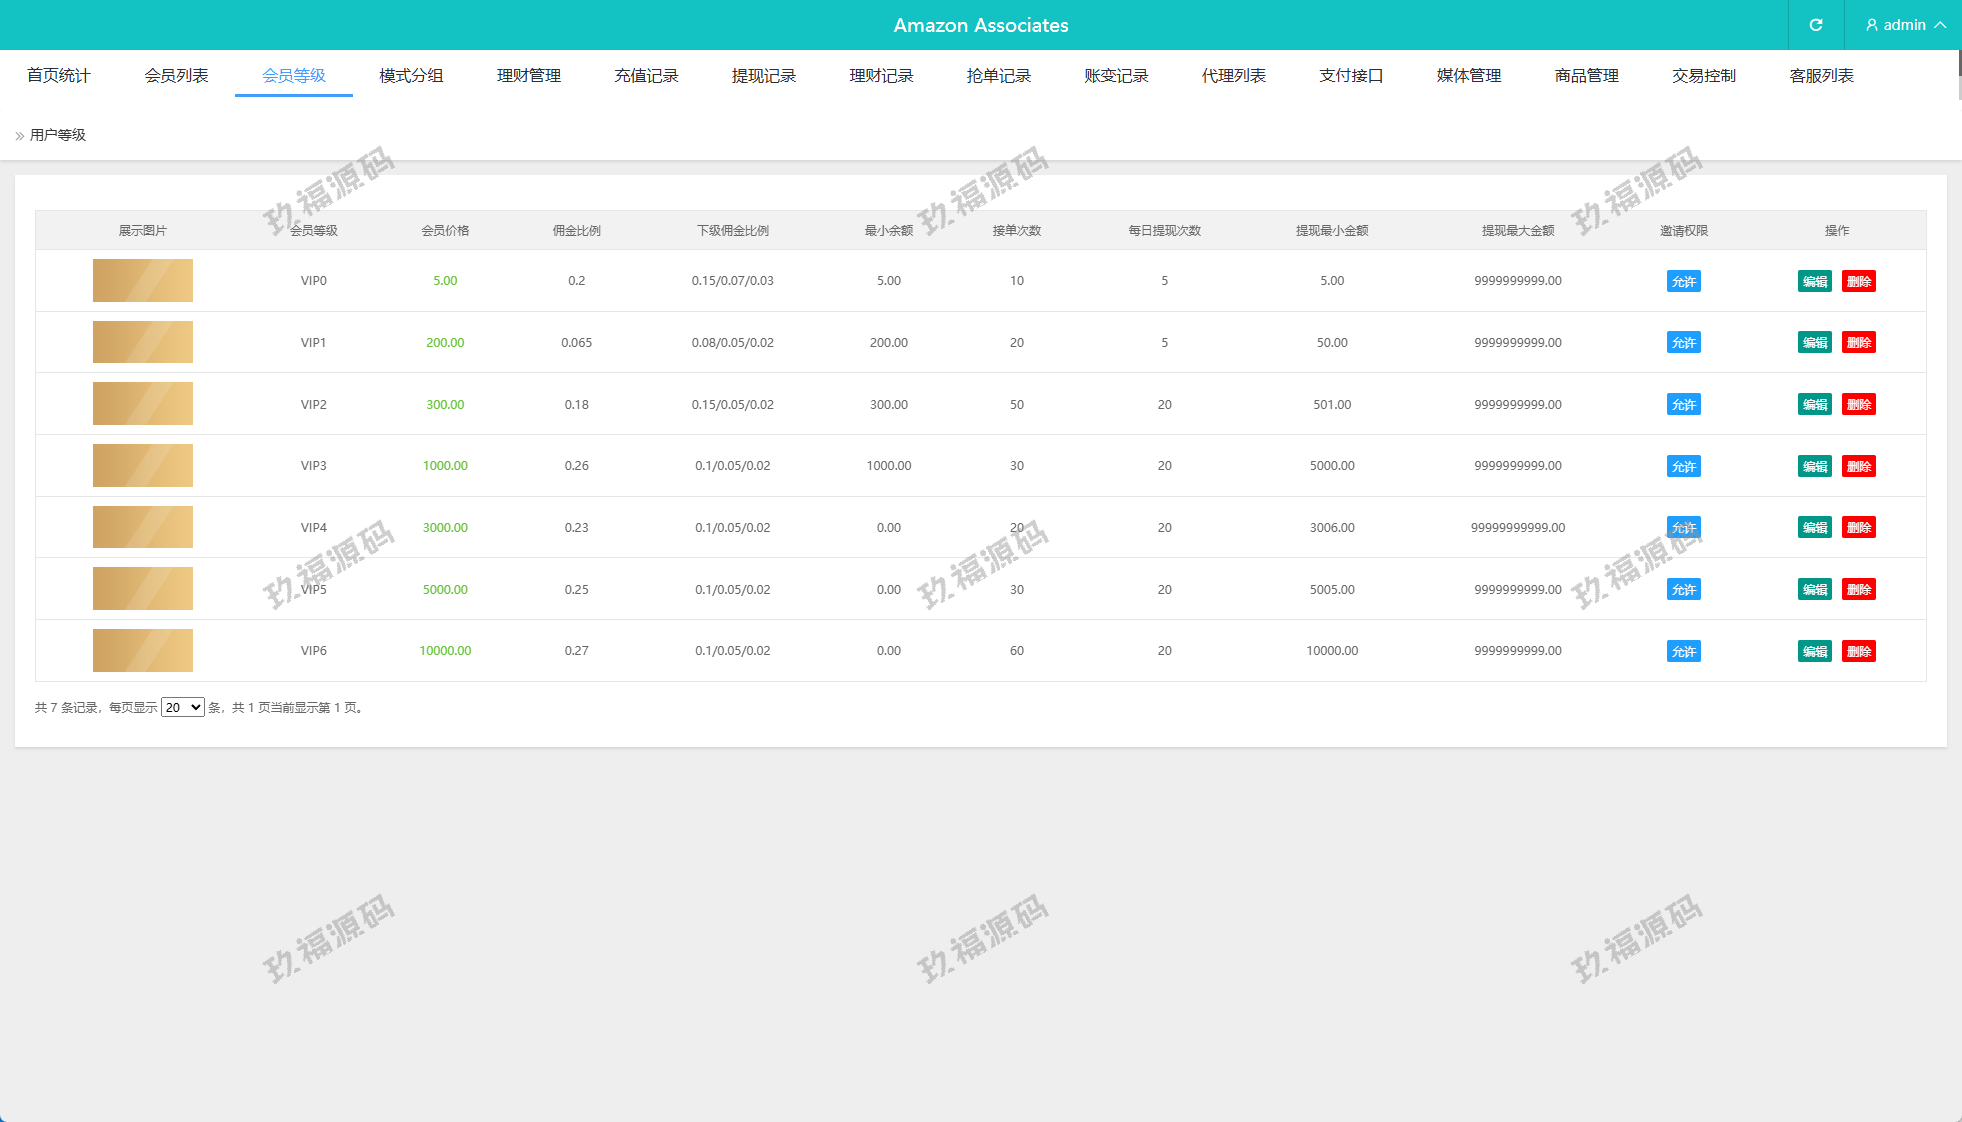The height and width of the screenshot is (1122, 1962).
Task: Expand the page size selector
Action: 183,707
